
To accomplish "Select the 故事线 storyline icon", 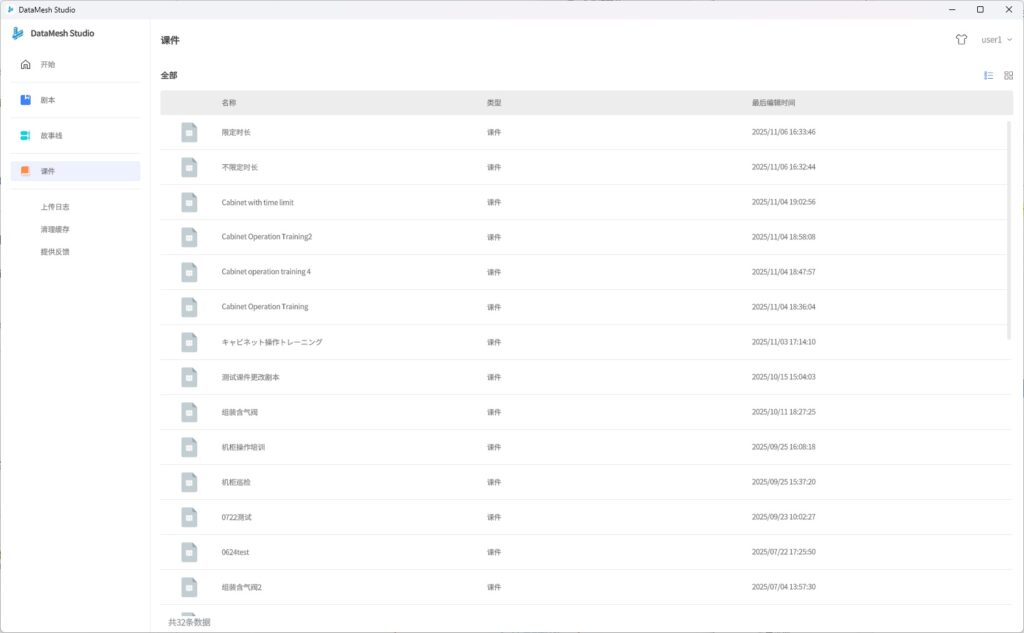I will (x=26, y=135).
